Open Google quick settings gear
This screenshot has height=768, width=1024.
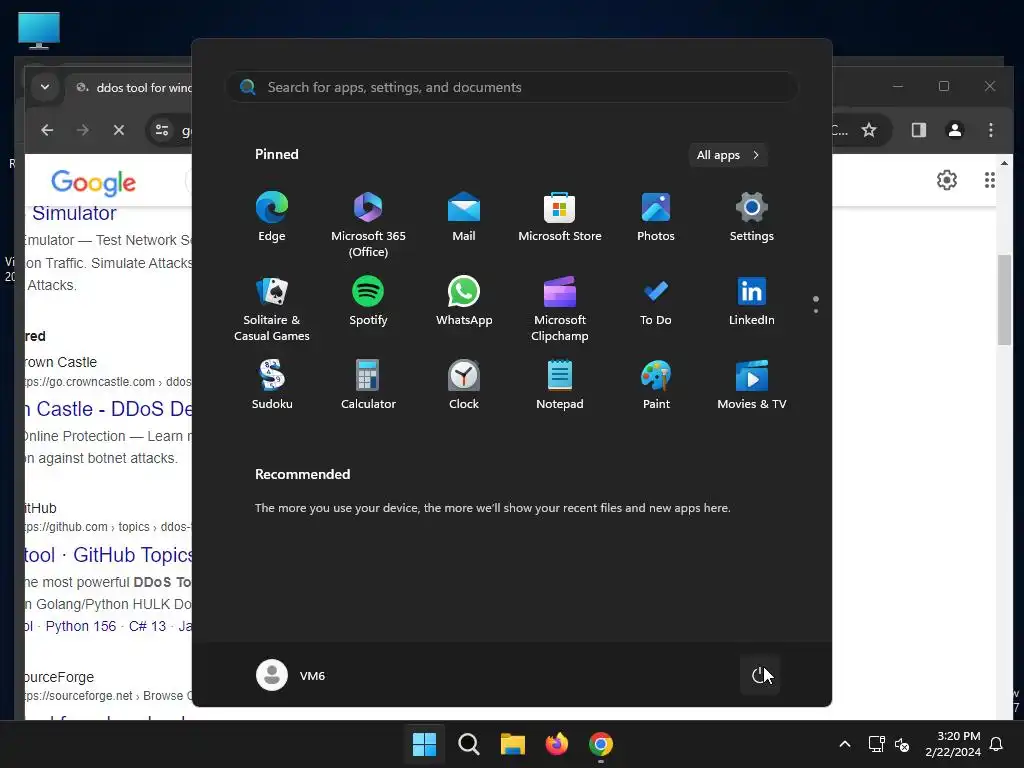(x=946, y=180)
